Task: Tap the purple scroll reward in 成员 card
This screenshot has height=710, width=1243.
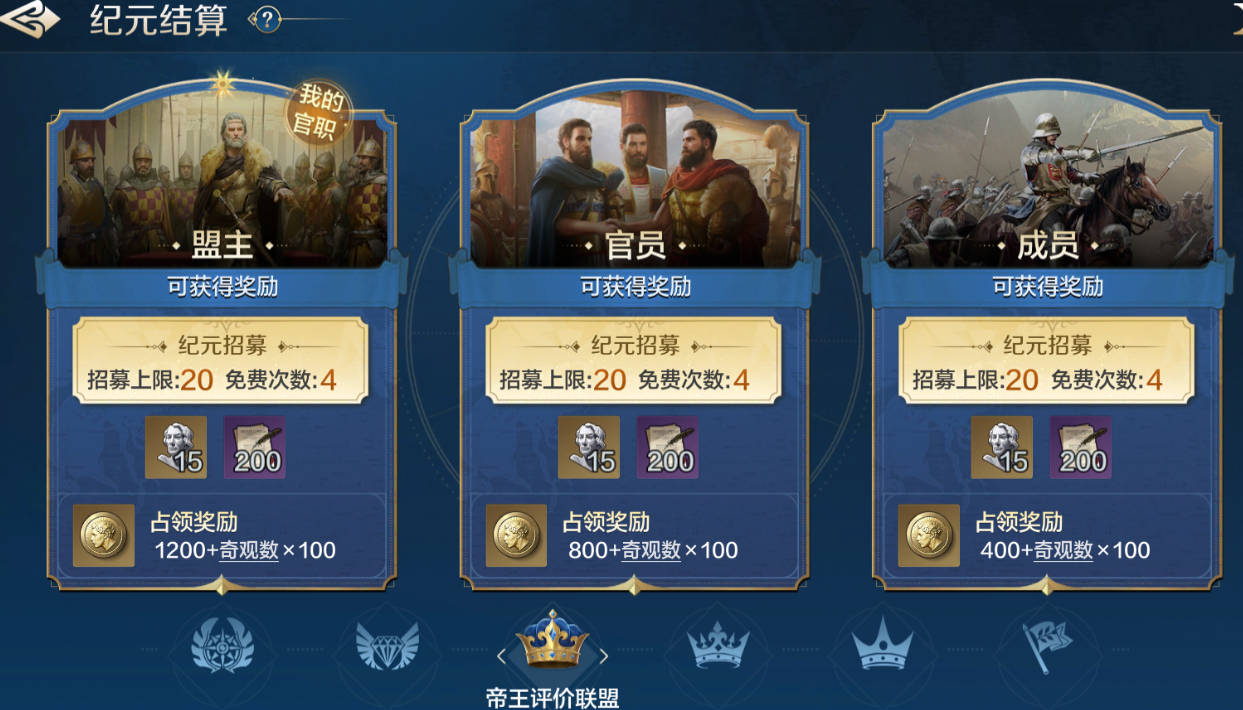Action: click(x=1080, y=447)
